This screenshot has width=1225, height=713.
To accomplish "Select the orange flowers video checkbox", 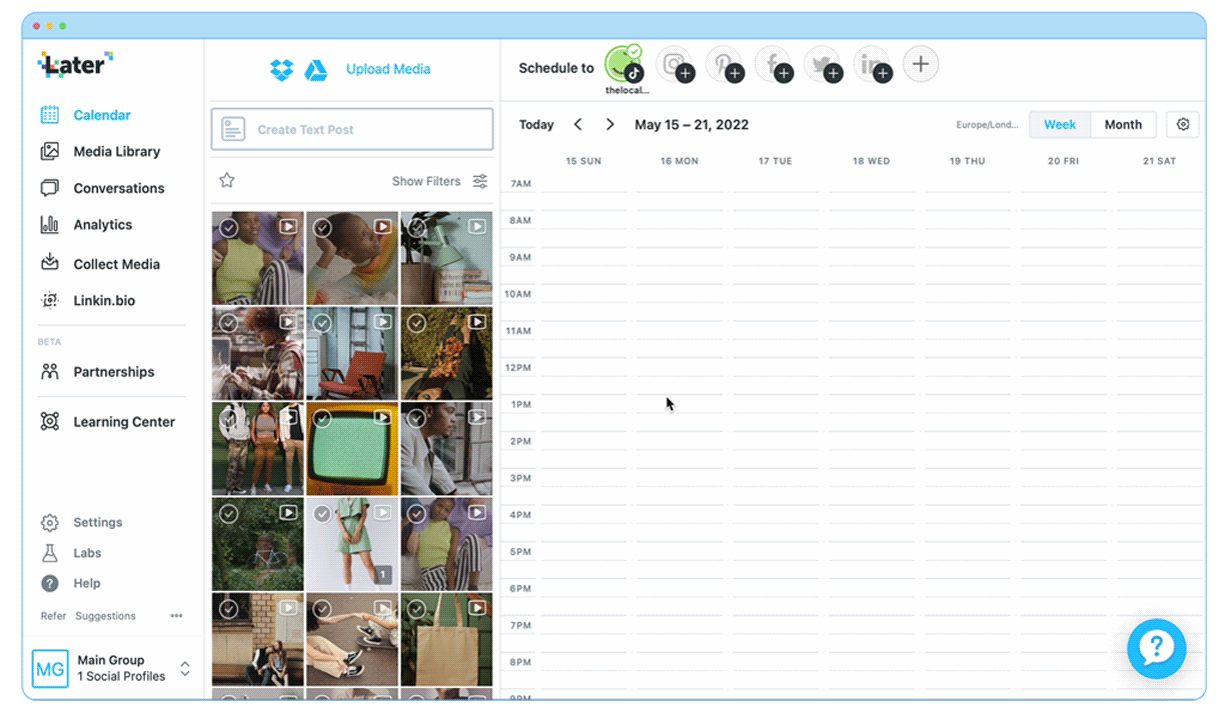I will click(x=417, y=323).
